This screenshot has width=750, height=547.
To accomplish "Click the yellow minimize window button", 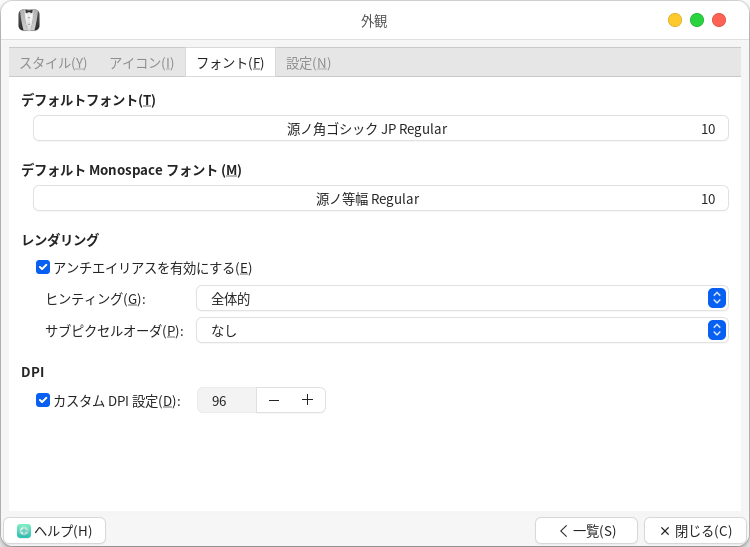I will [675, 20].
